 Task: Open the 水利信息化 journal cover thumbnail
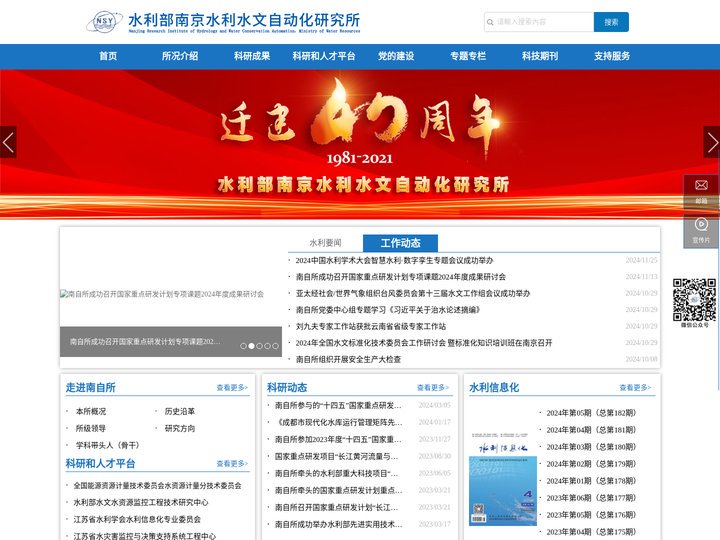click(x=503, y=479)
